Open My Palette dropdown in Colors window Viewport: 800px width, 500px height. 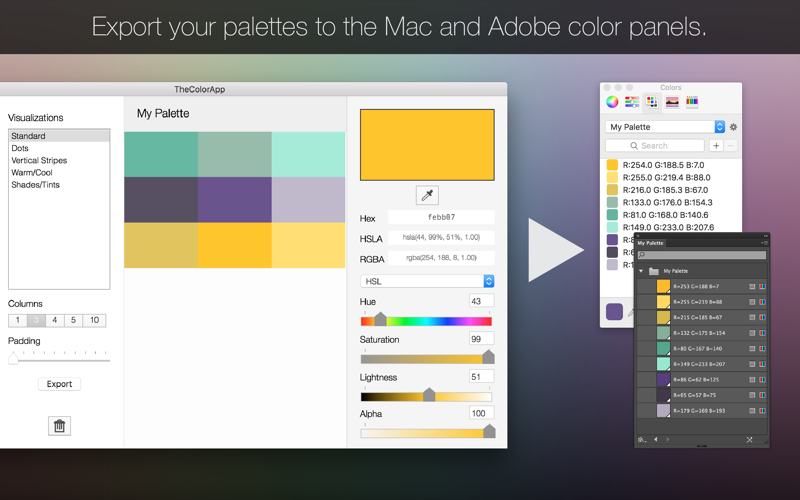665,127
